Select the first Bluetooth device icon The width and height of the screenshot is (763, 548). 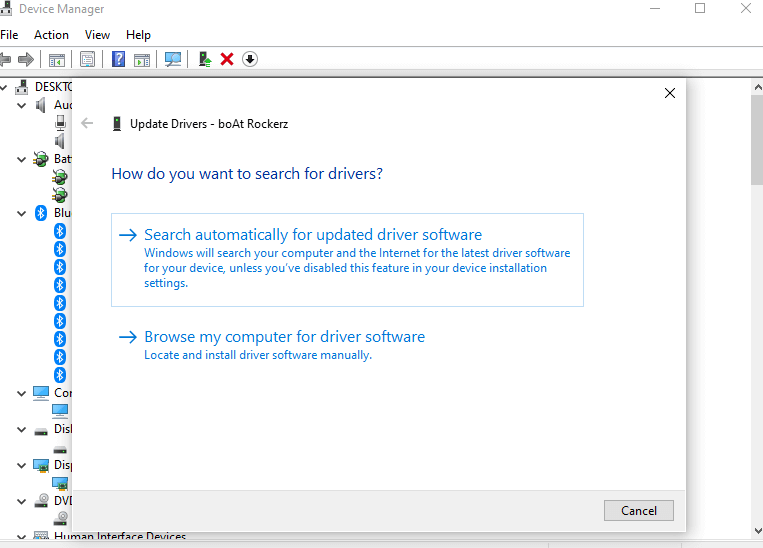pos(60,231)
